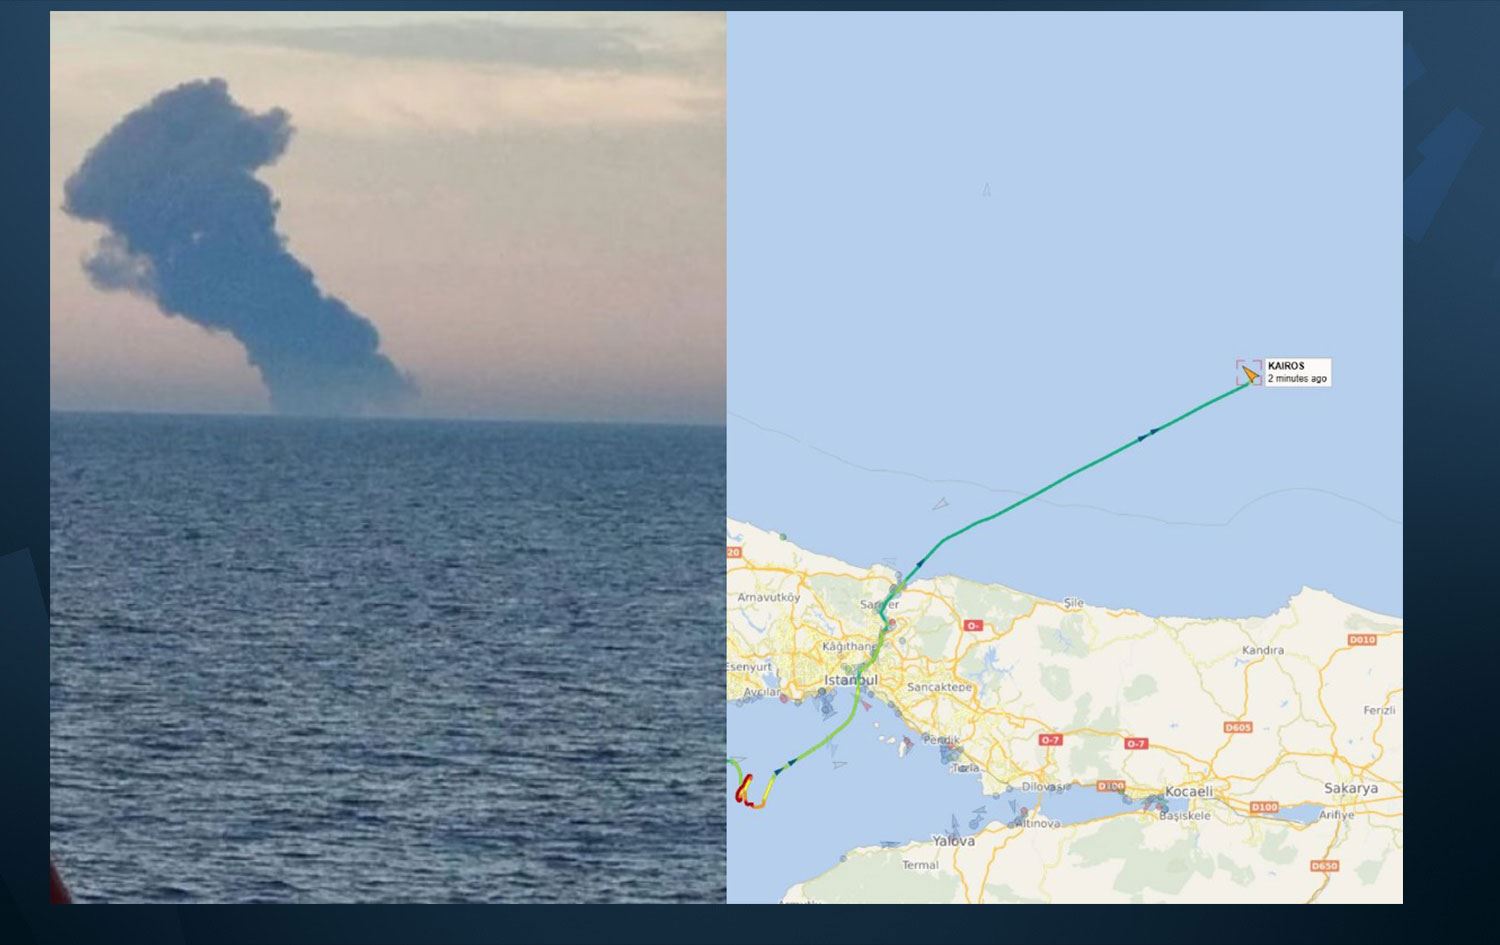This screenshot has height=945, width=1500.
Task: Click the D100 badge east of Kocaeli
Action: click(x=1264, y=807)
